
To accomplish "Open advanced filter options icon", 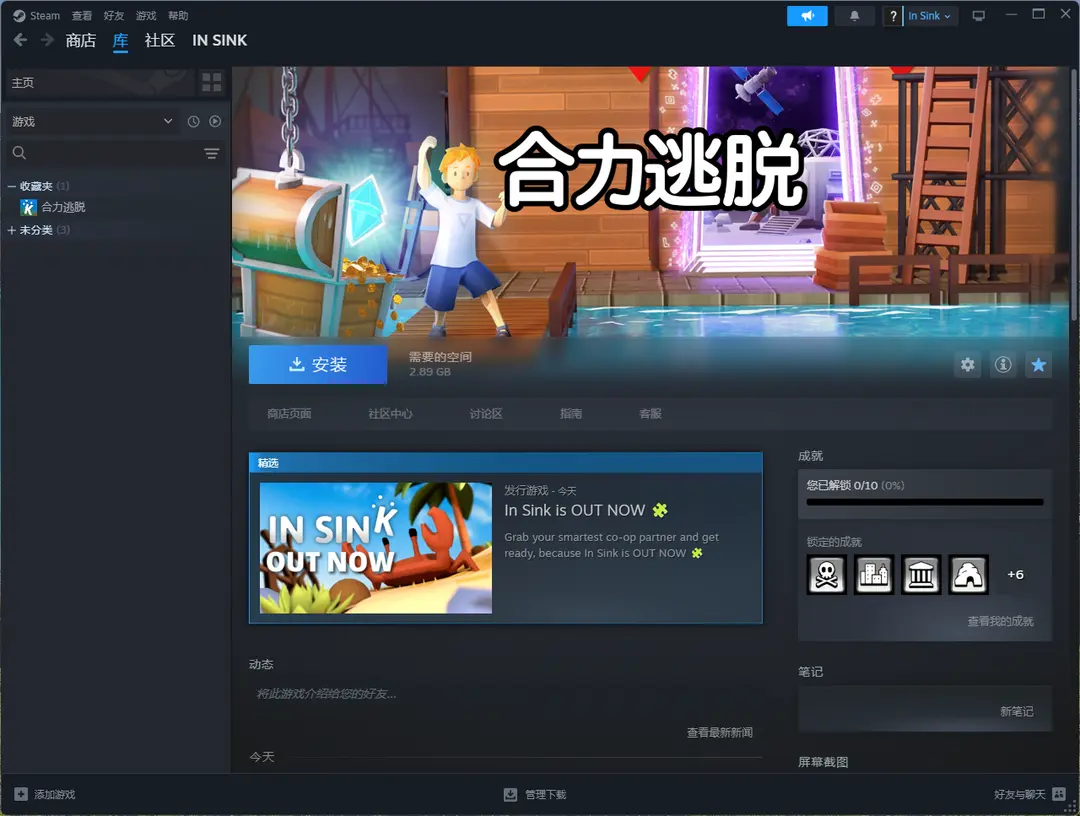I will pos(211,153).
